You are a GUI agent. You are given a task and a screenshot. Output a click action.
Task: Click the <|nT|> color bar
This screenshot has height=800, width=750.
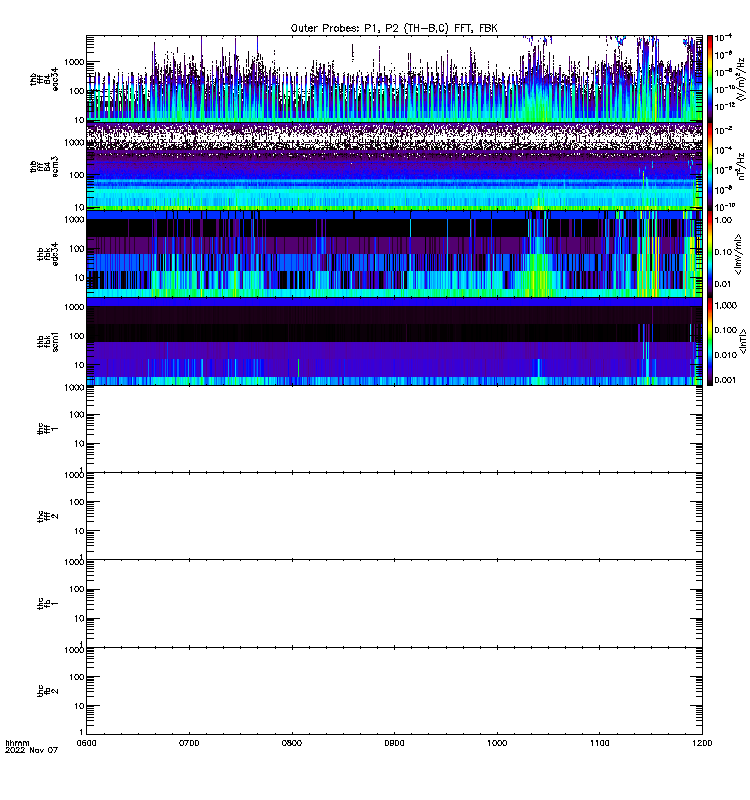(710, 341)
